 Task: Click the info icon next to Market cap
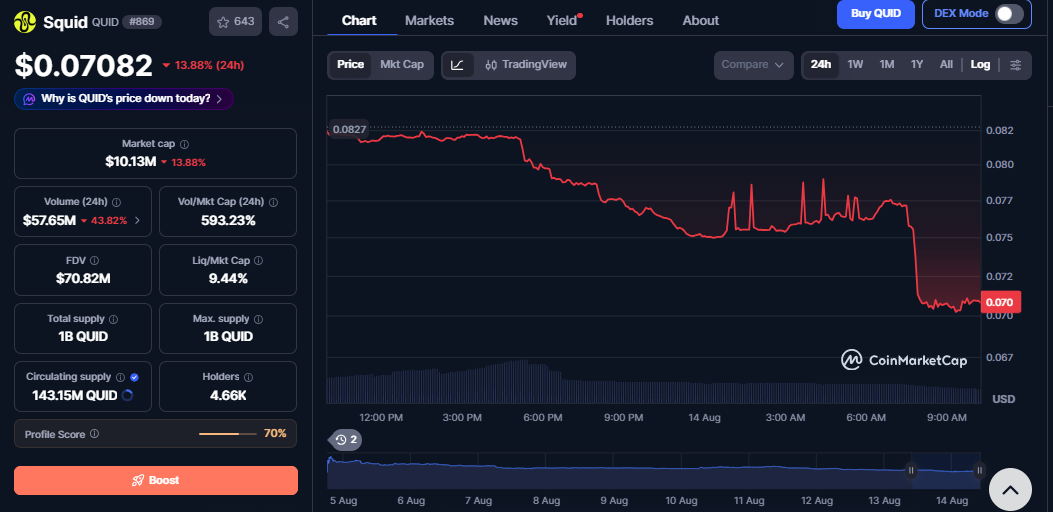click(185, 144)
